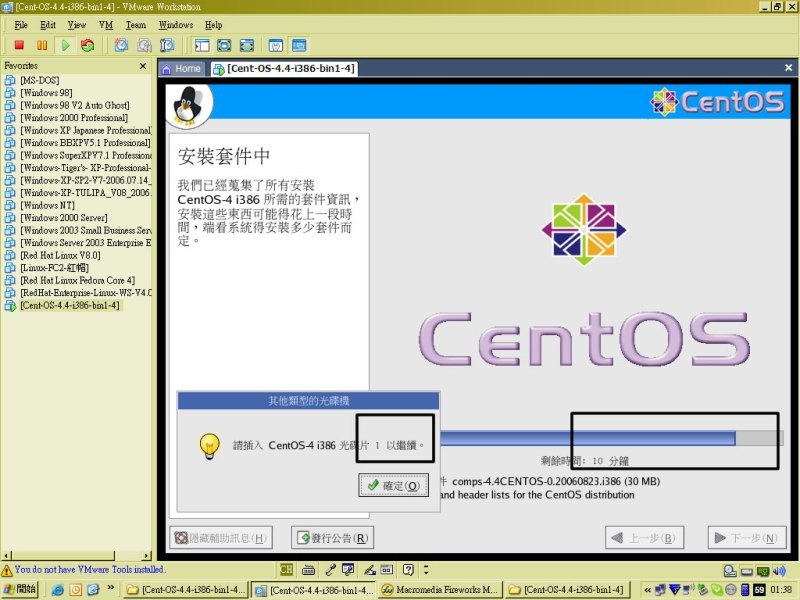Open the Help menu
This screenshot has height=600, width=800.
coord(213,24)
